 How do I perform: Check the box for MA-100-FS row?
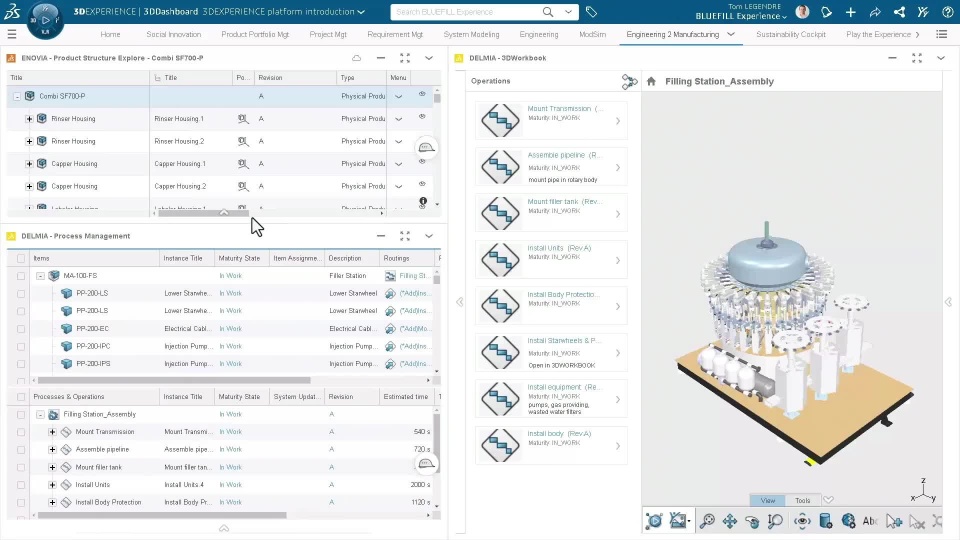[x=21, y=276]
